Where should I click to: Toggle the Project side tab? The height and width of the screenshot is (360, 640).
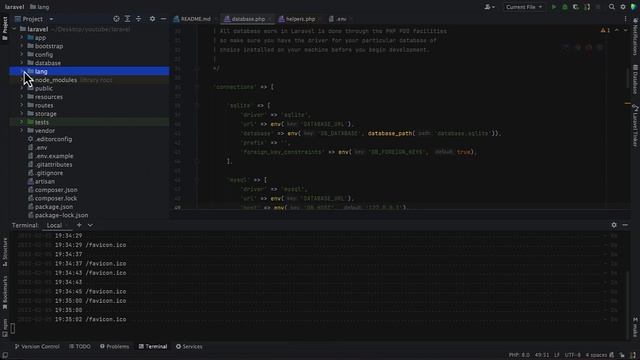pyautogui.click(x=4, y=28)
